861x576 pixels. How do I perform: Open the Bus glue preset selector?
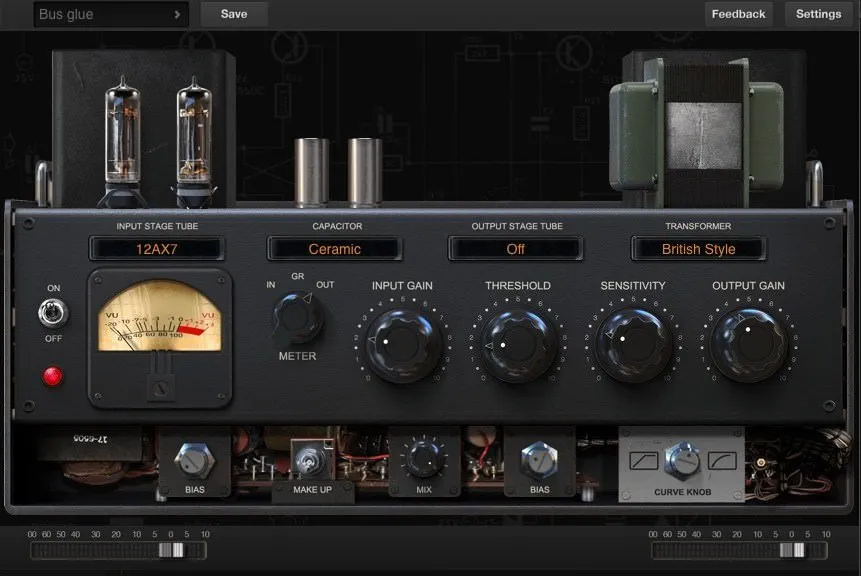111,14
